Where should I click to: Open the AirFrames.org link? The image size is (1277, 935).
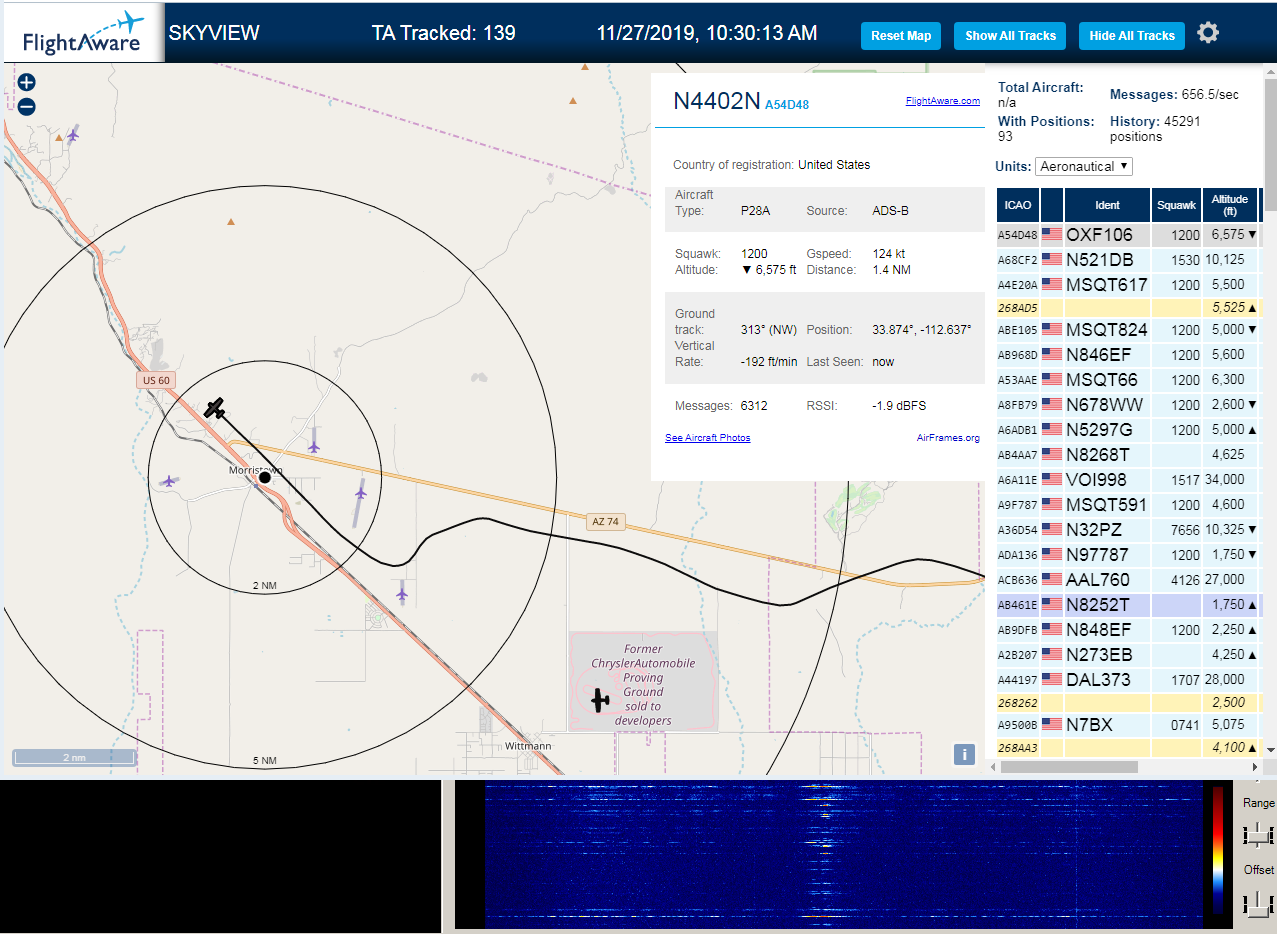coord(948,437)
